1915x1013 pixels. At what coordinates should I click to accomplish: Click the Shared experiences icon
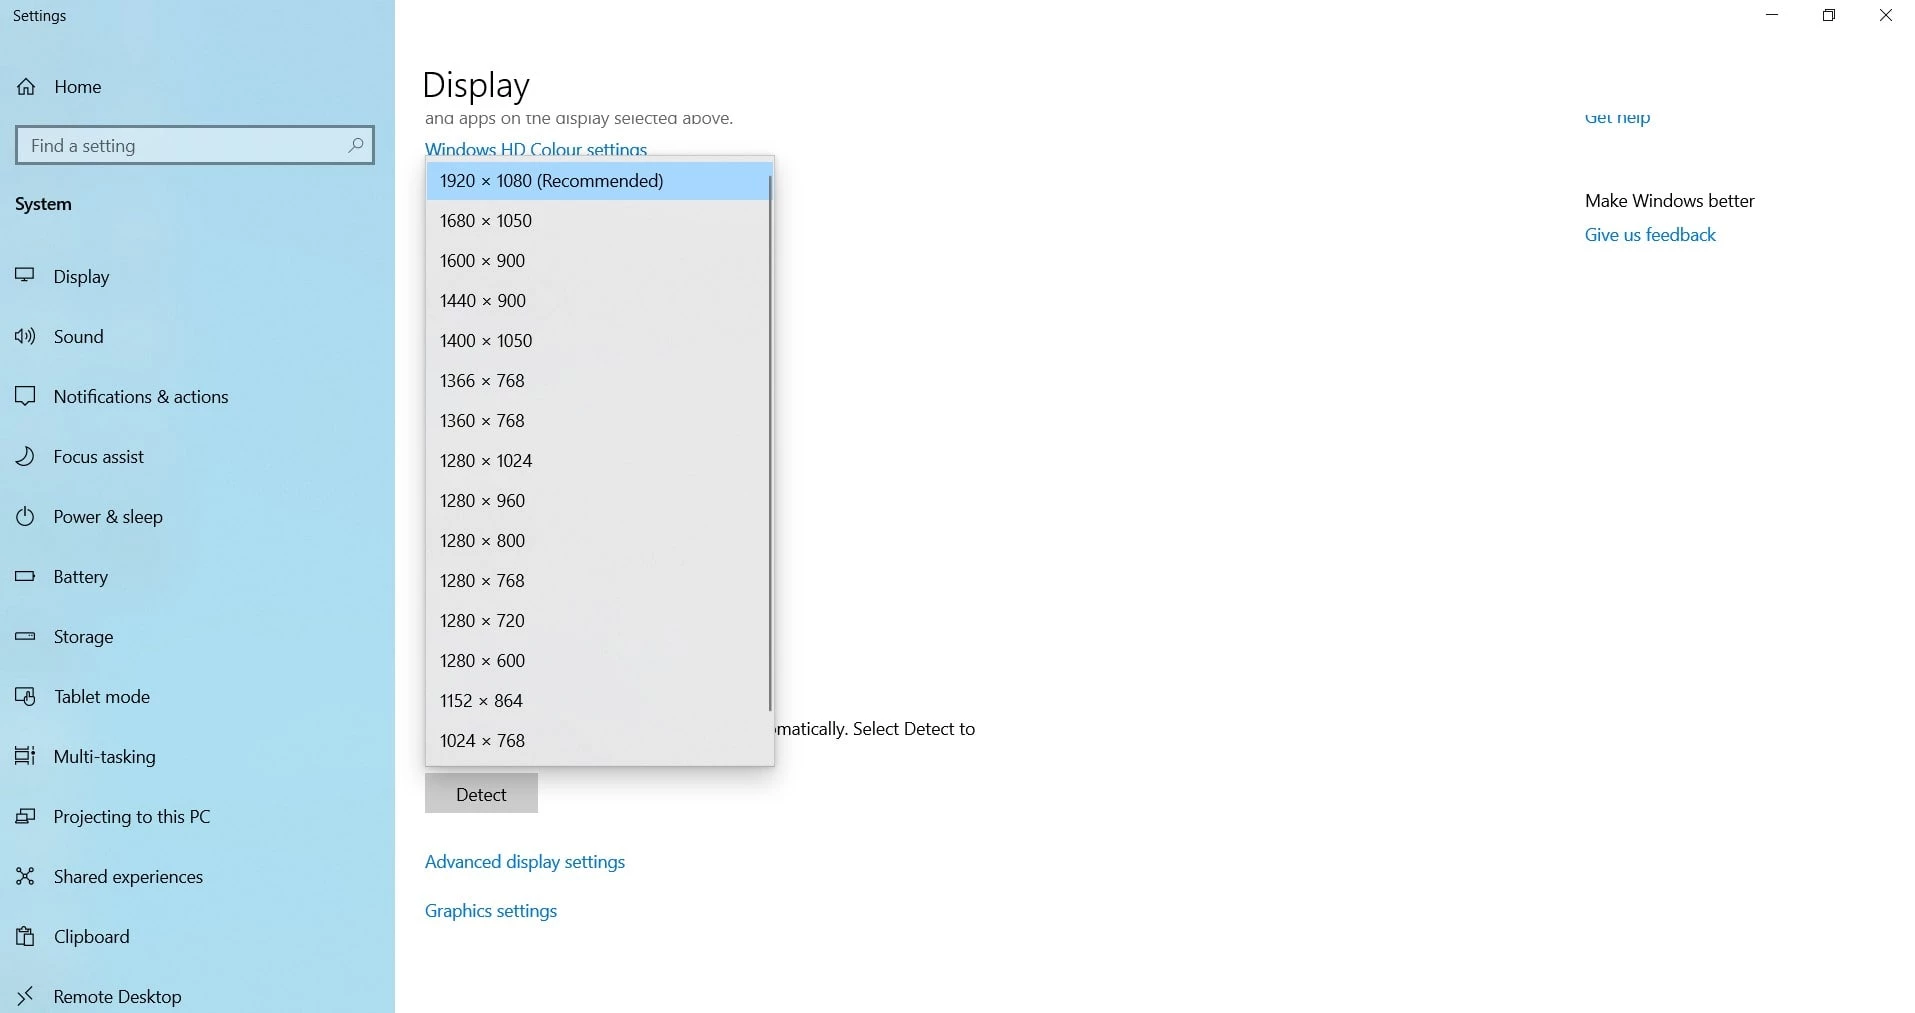[25, 876]
